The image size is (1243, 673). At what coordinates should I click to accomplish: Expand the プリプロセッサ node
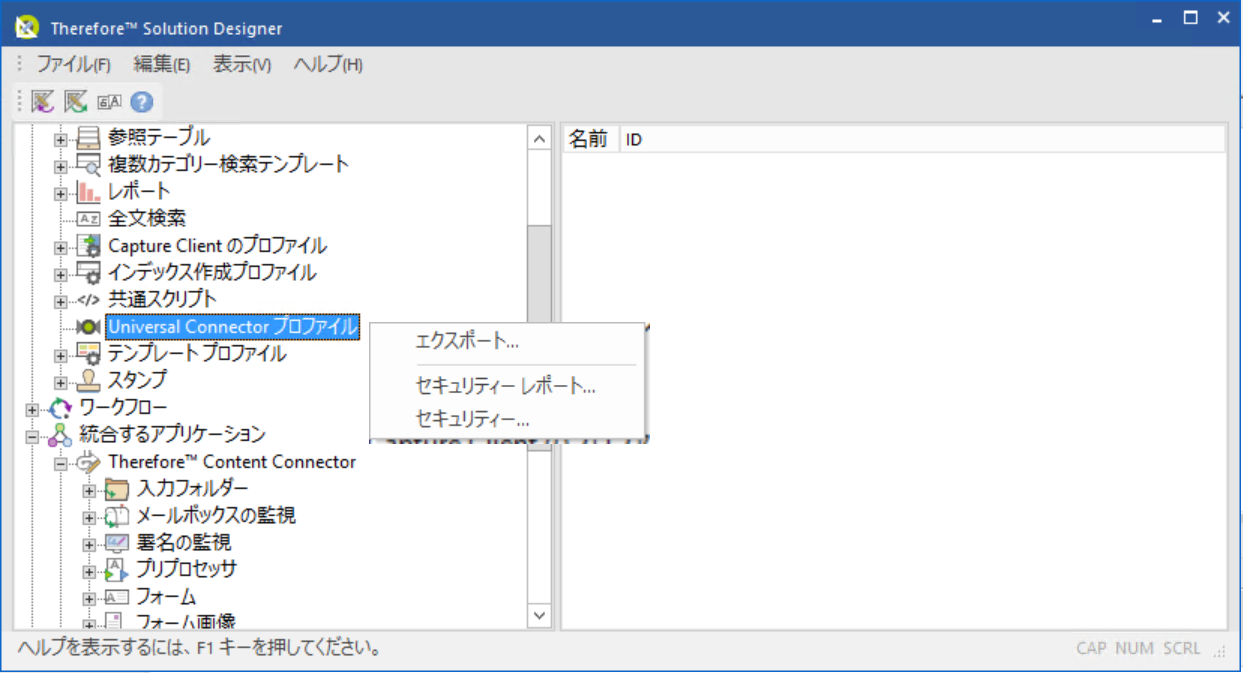click(88, 571)
